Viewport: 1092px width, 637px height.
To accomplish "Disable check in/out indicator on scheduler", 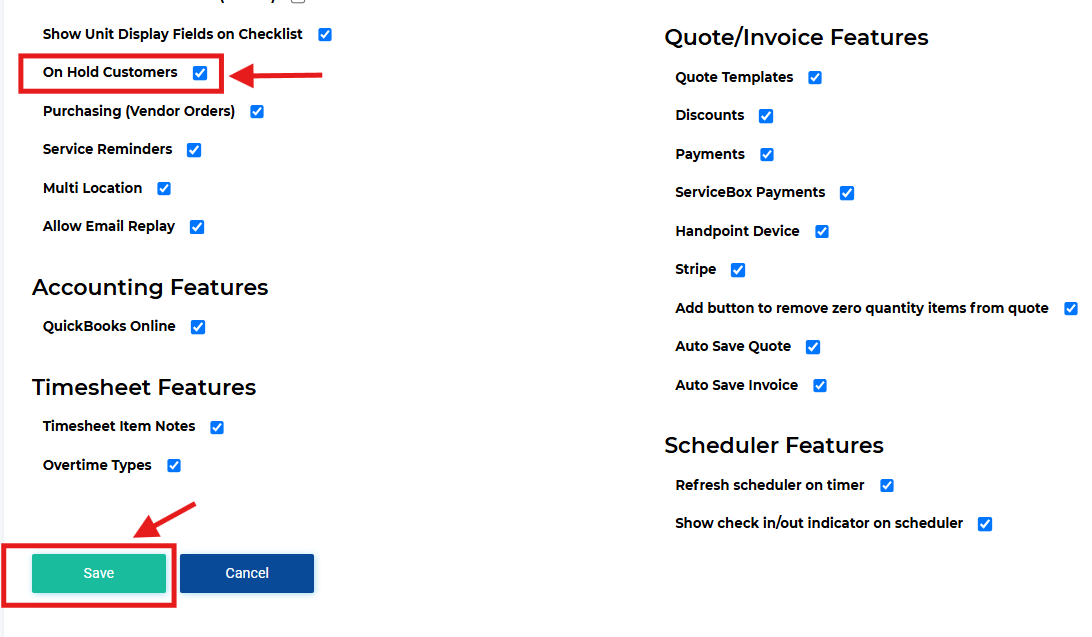I will (x=985, y=524).
